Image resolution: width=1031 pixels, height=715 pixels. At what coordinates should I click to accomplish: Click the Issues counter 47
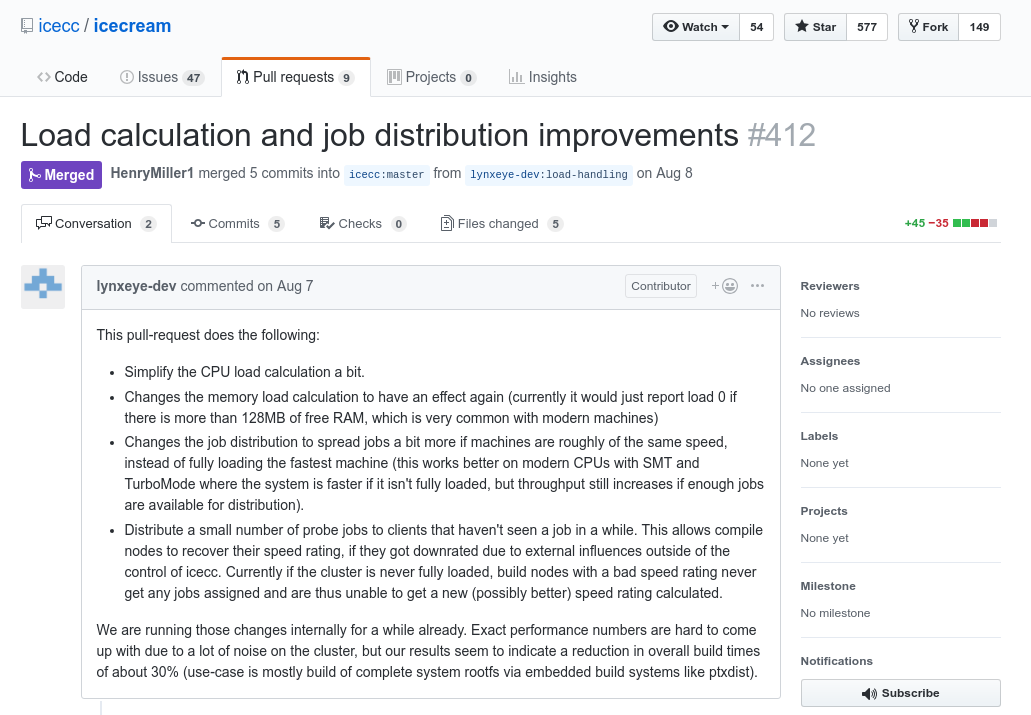pyautogui.click(x=193, y=78)
